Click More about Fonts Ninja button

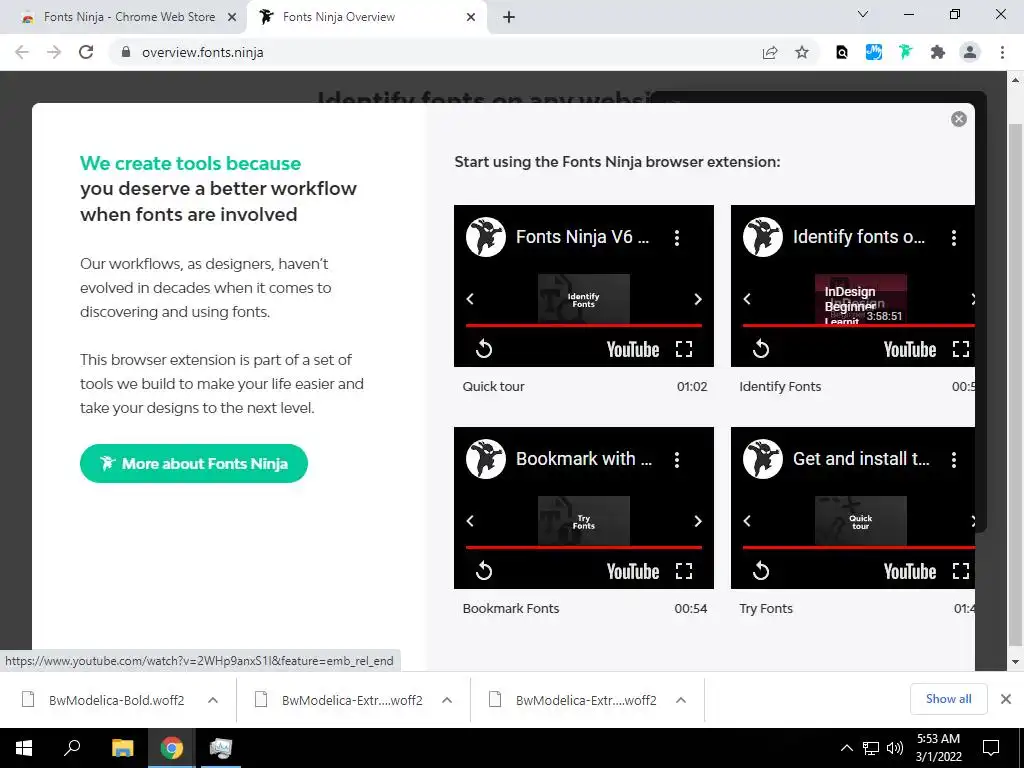pyautogui.click(x=194, y=464)
